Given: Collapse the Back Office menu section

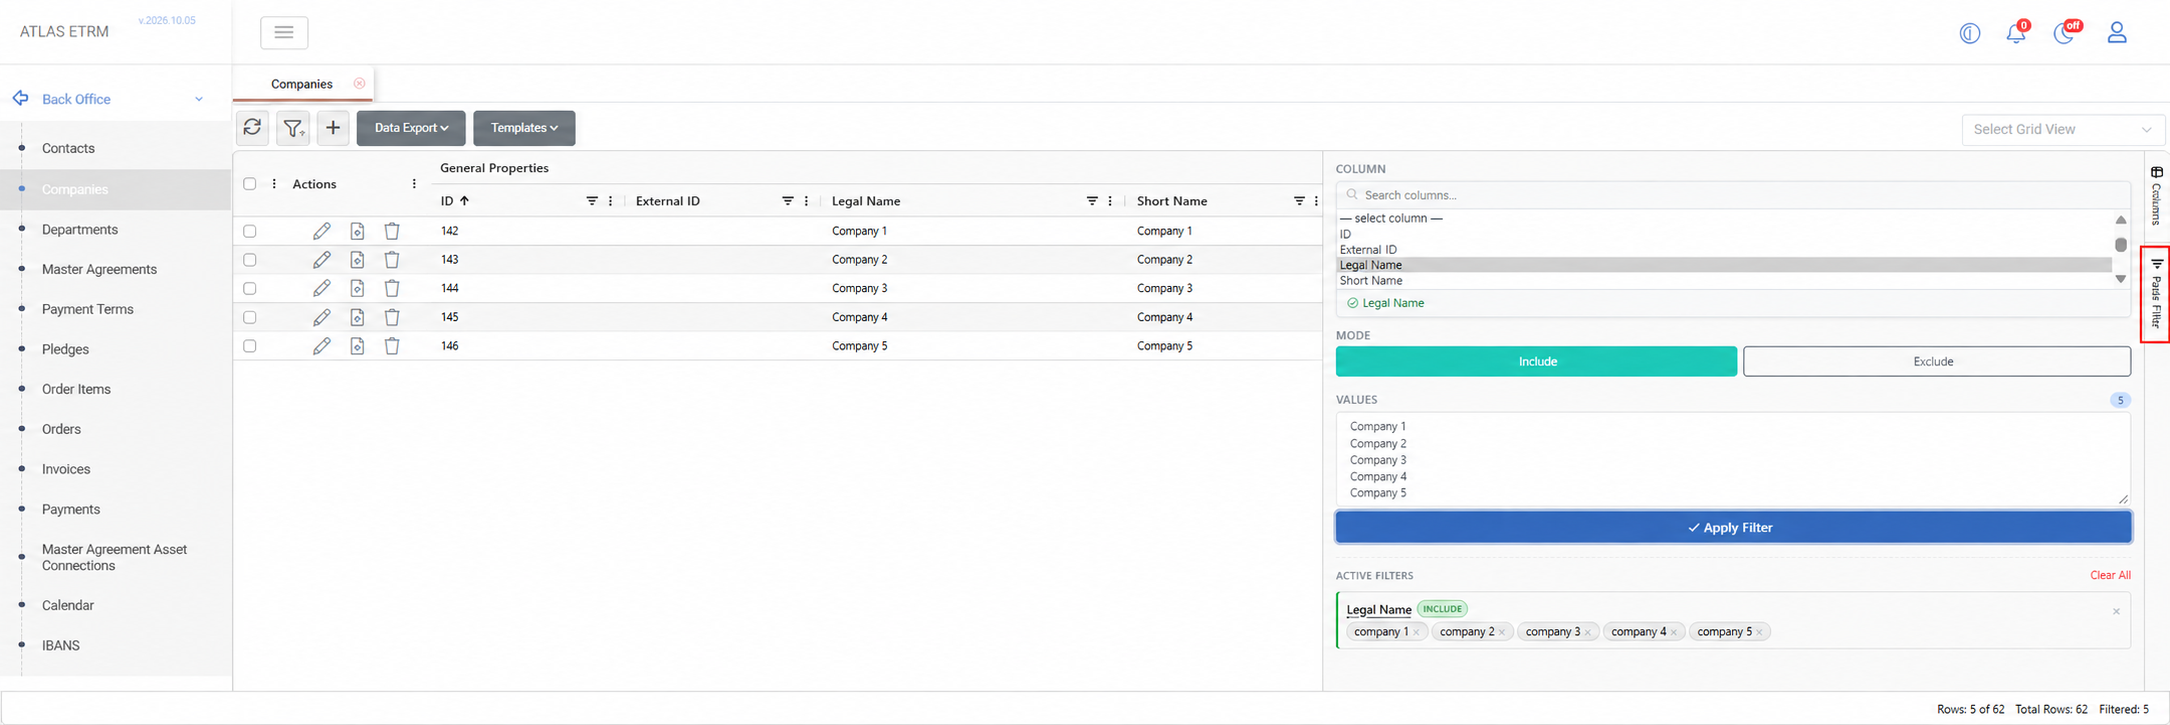Looking at the screenshot, I should pyautogui.click(x=198, y=99).
